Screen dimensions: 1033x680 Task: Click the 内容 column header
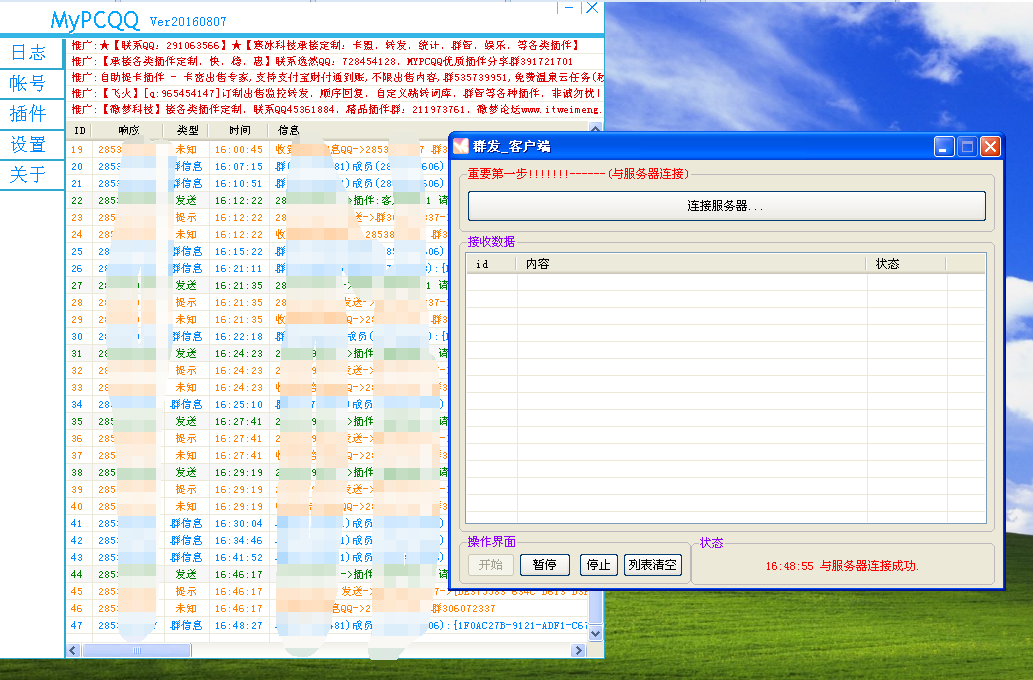tap(690, 264)
